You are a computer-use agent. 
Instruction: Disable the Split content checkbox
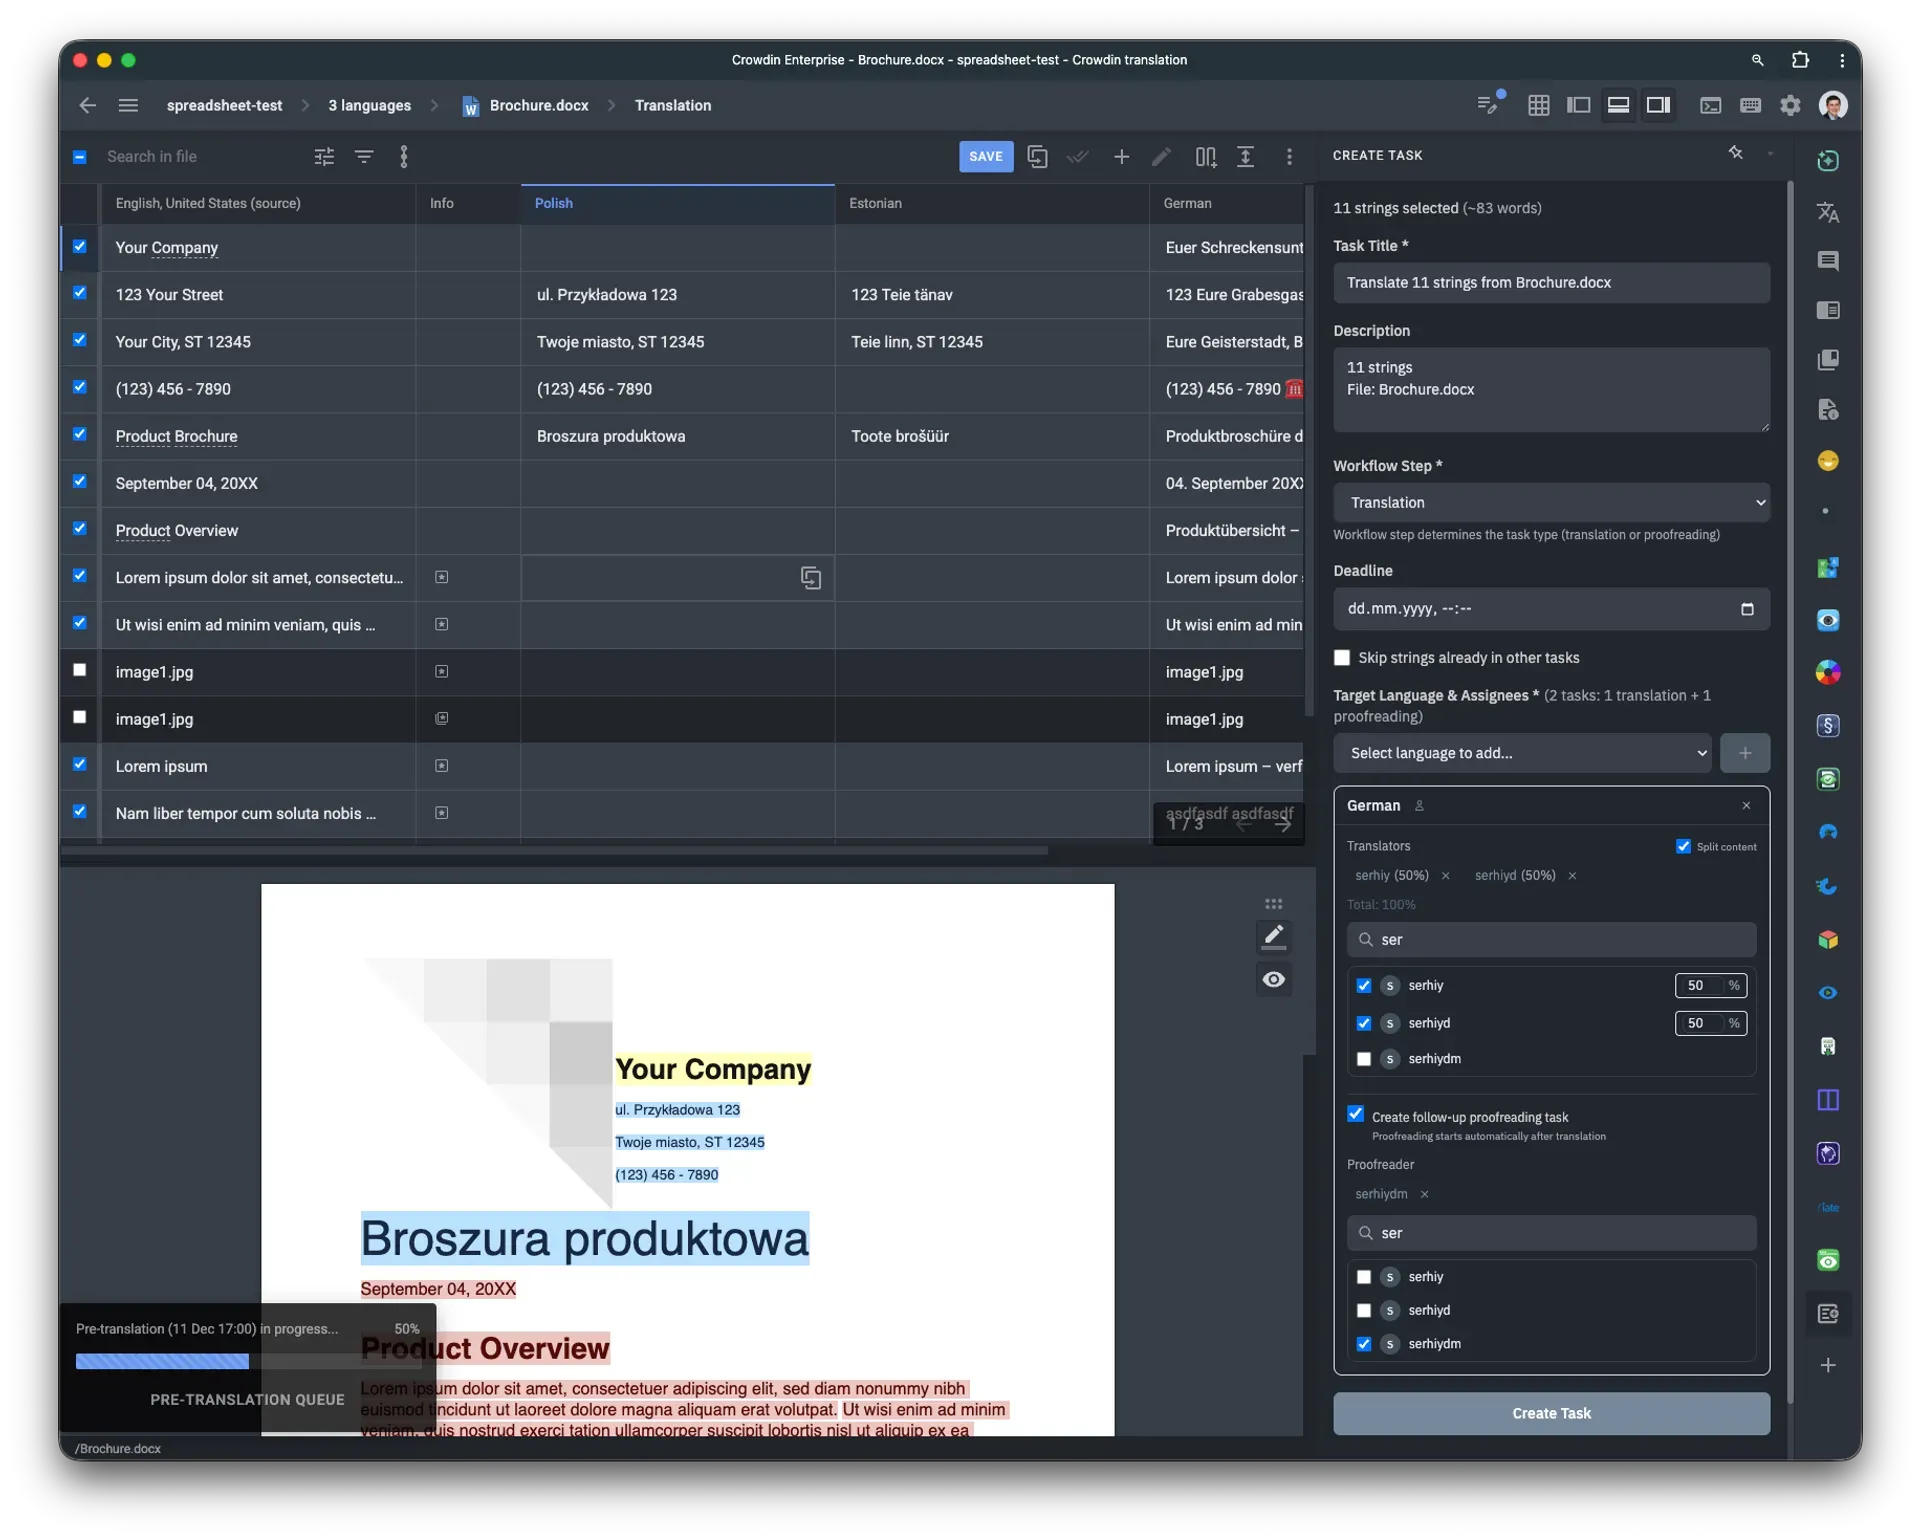(1683, 845)
